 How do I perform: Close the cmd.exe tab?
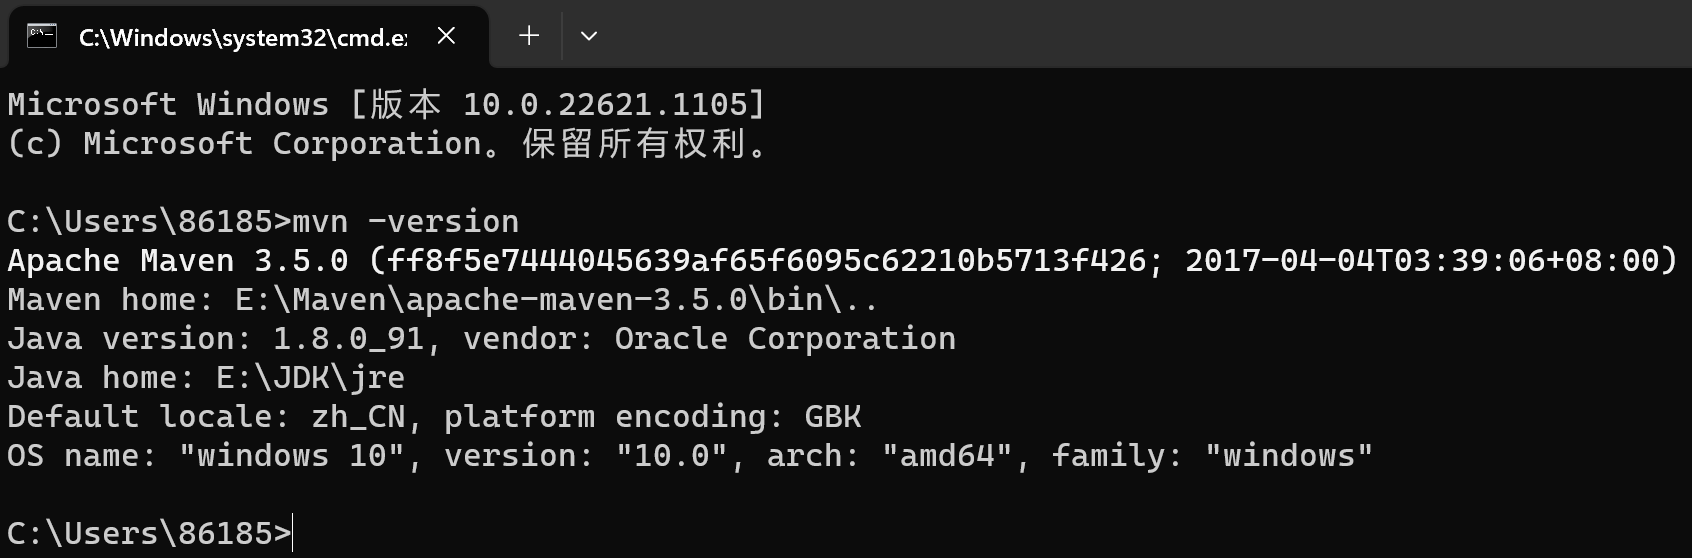(446, 36)
